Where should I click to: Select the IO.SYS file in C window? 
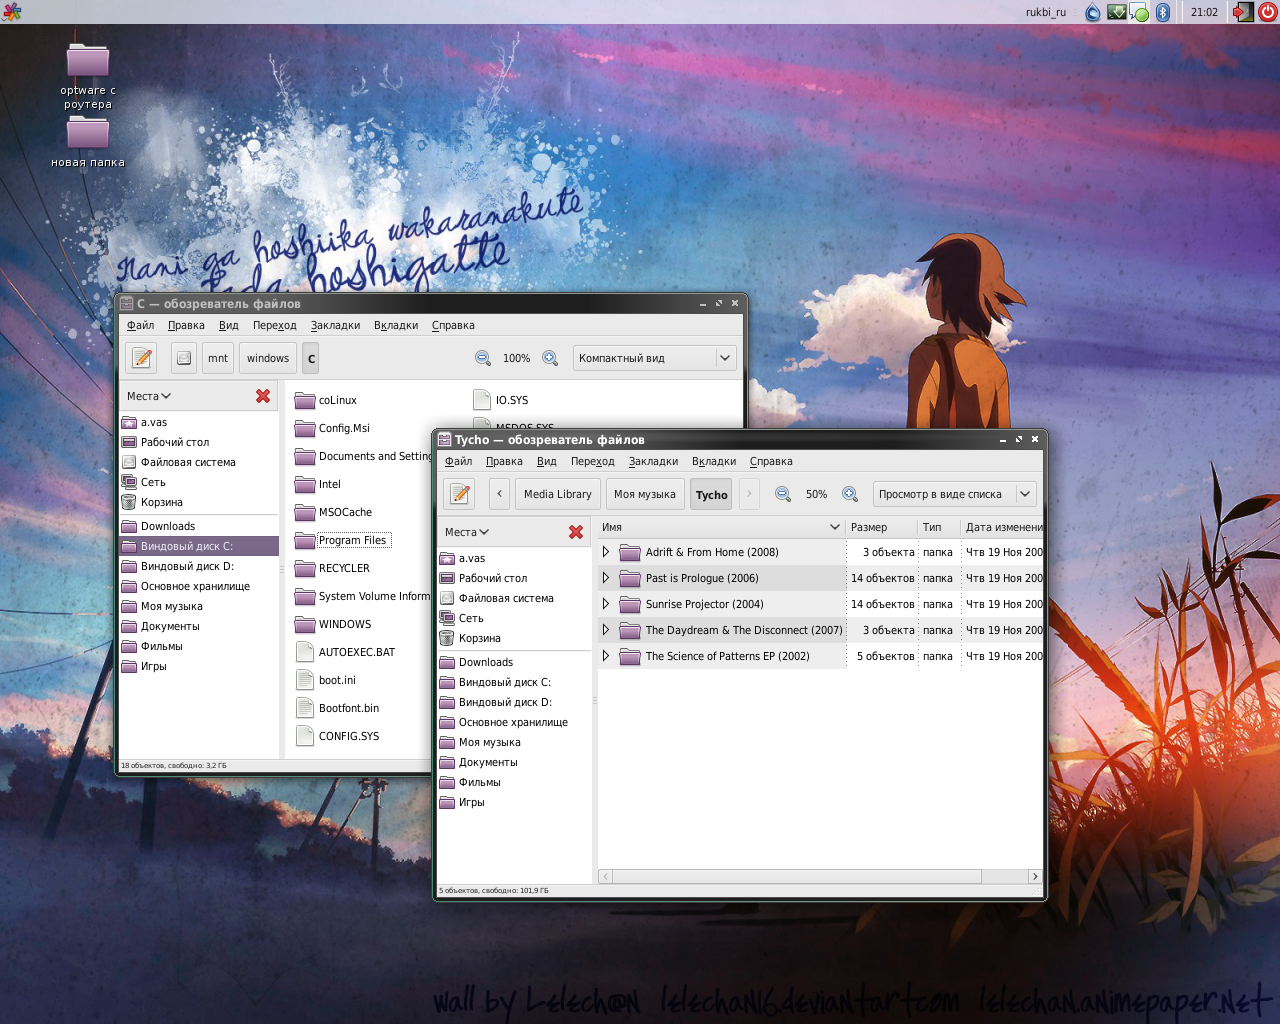click(x=500, y=400)
